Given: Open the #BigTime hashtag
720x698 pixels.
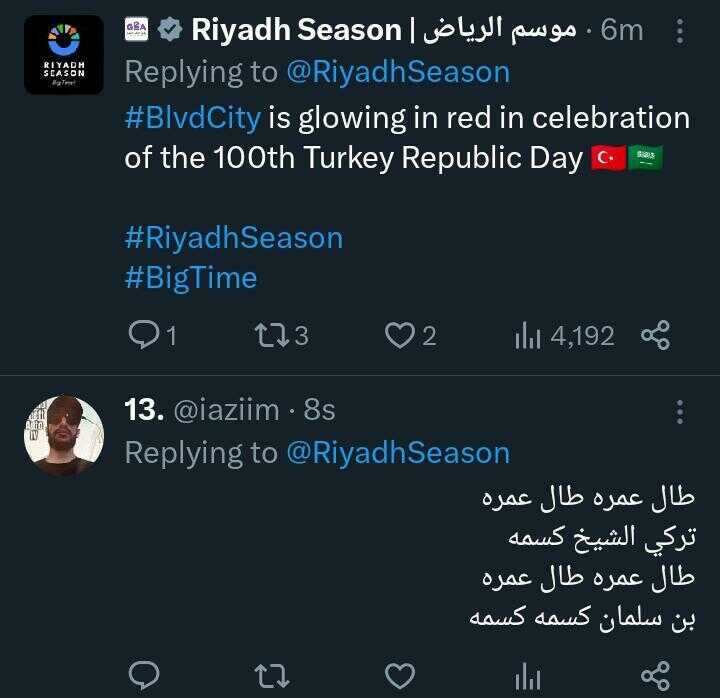Looking at the screenshot, I should click(x=190, y=277).
